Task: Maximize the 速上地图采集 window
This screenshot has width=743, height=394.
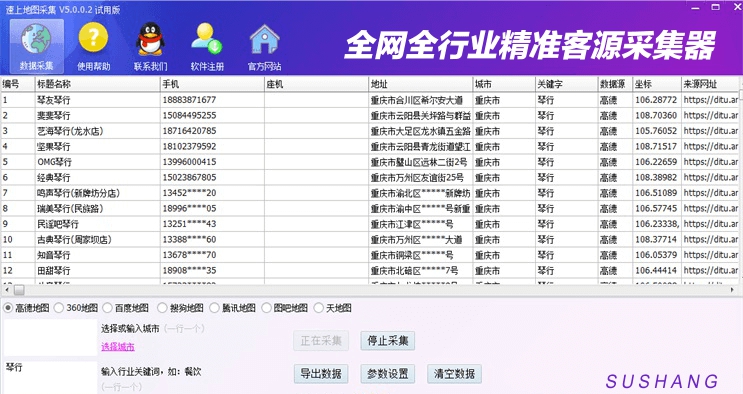Action: point(716,7)
